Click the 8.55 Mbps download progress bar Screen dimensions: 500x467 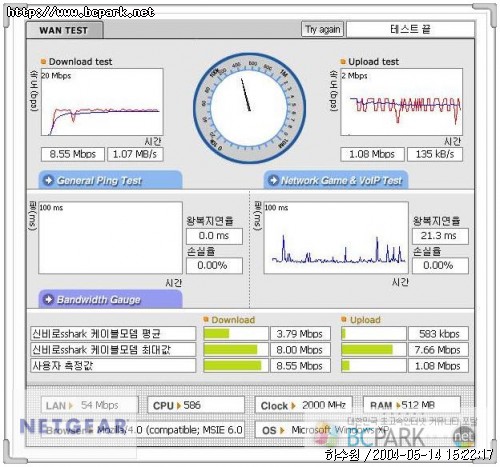pos(236,366)
